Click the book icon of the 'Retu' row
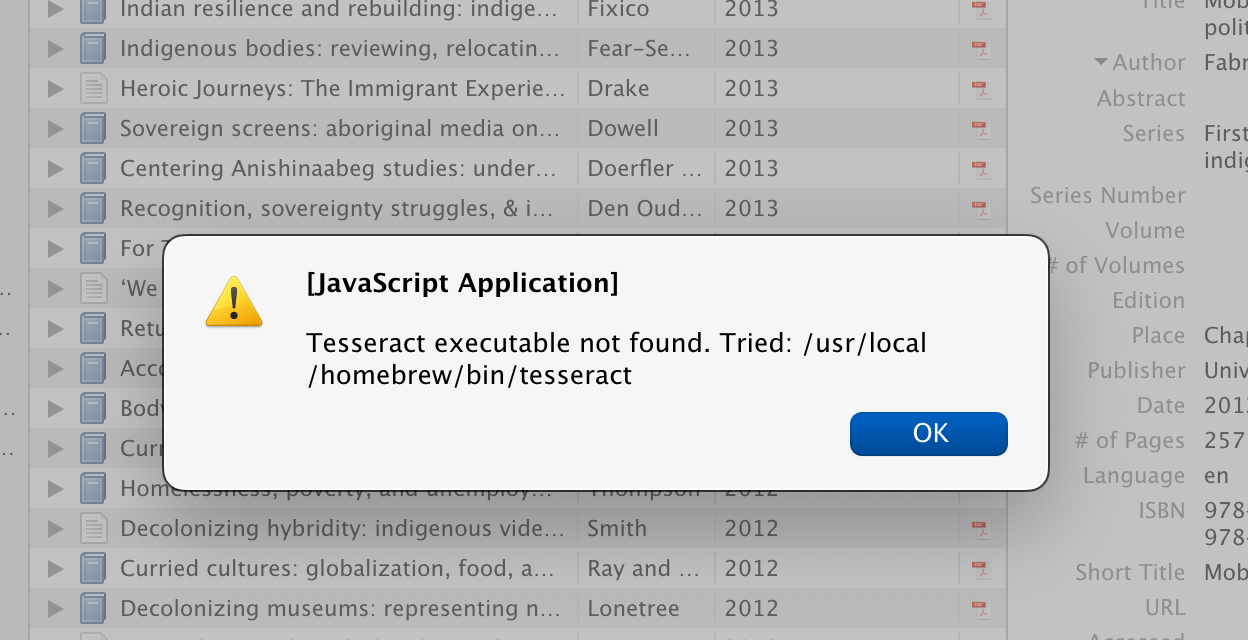The width and height of the screenshot is (1248, 640). click(93, 328)
